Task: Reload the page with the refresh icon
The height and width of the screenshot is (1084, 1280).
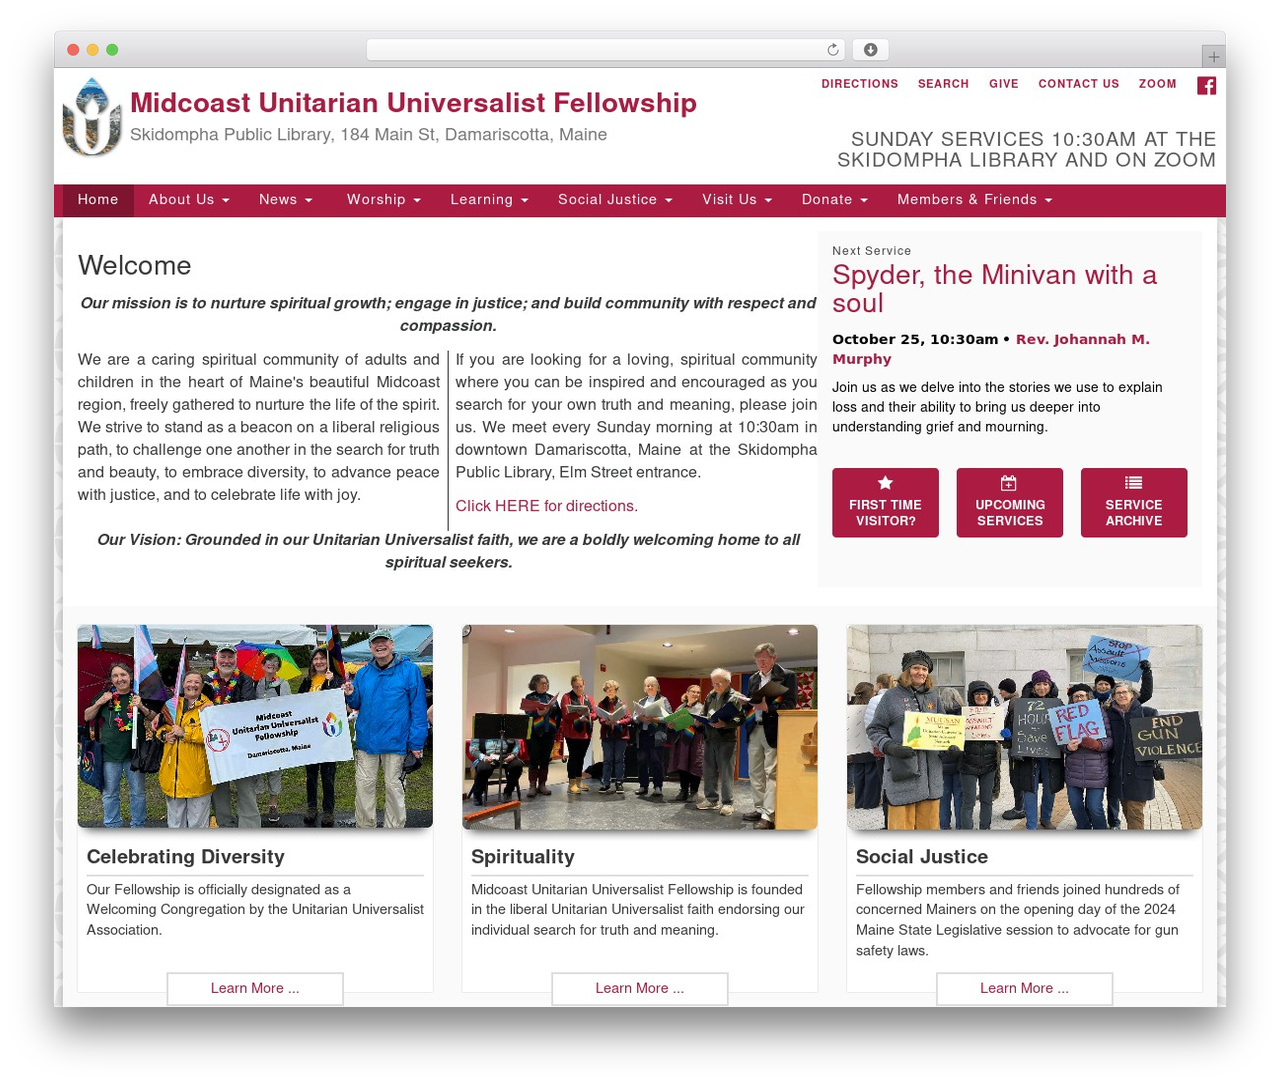Action: coord(833,50)
